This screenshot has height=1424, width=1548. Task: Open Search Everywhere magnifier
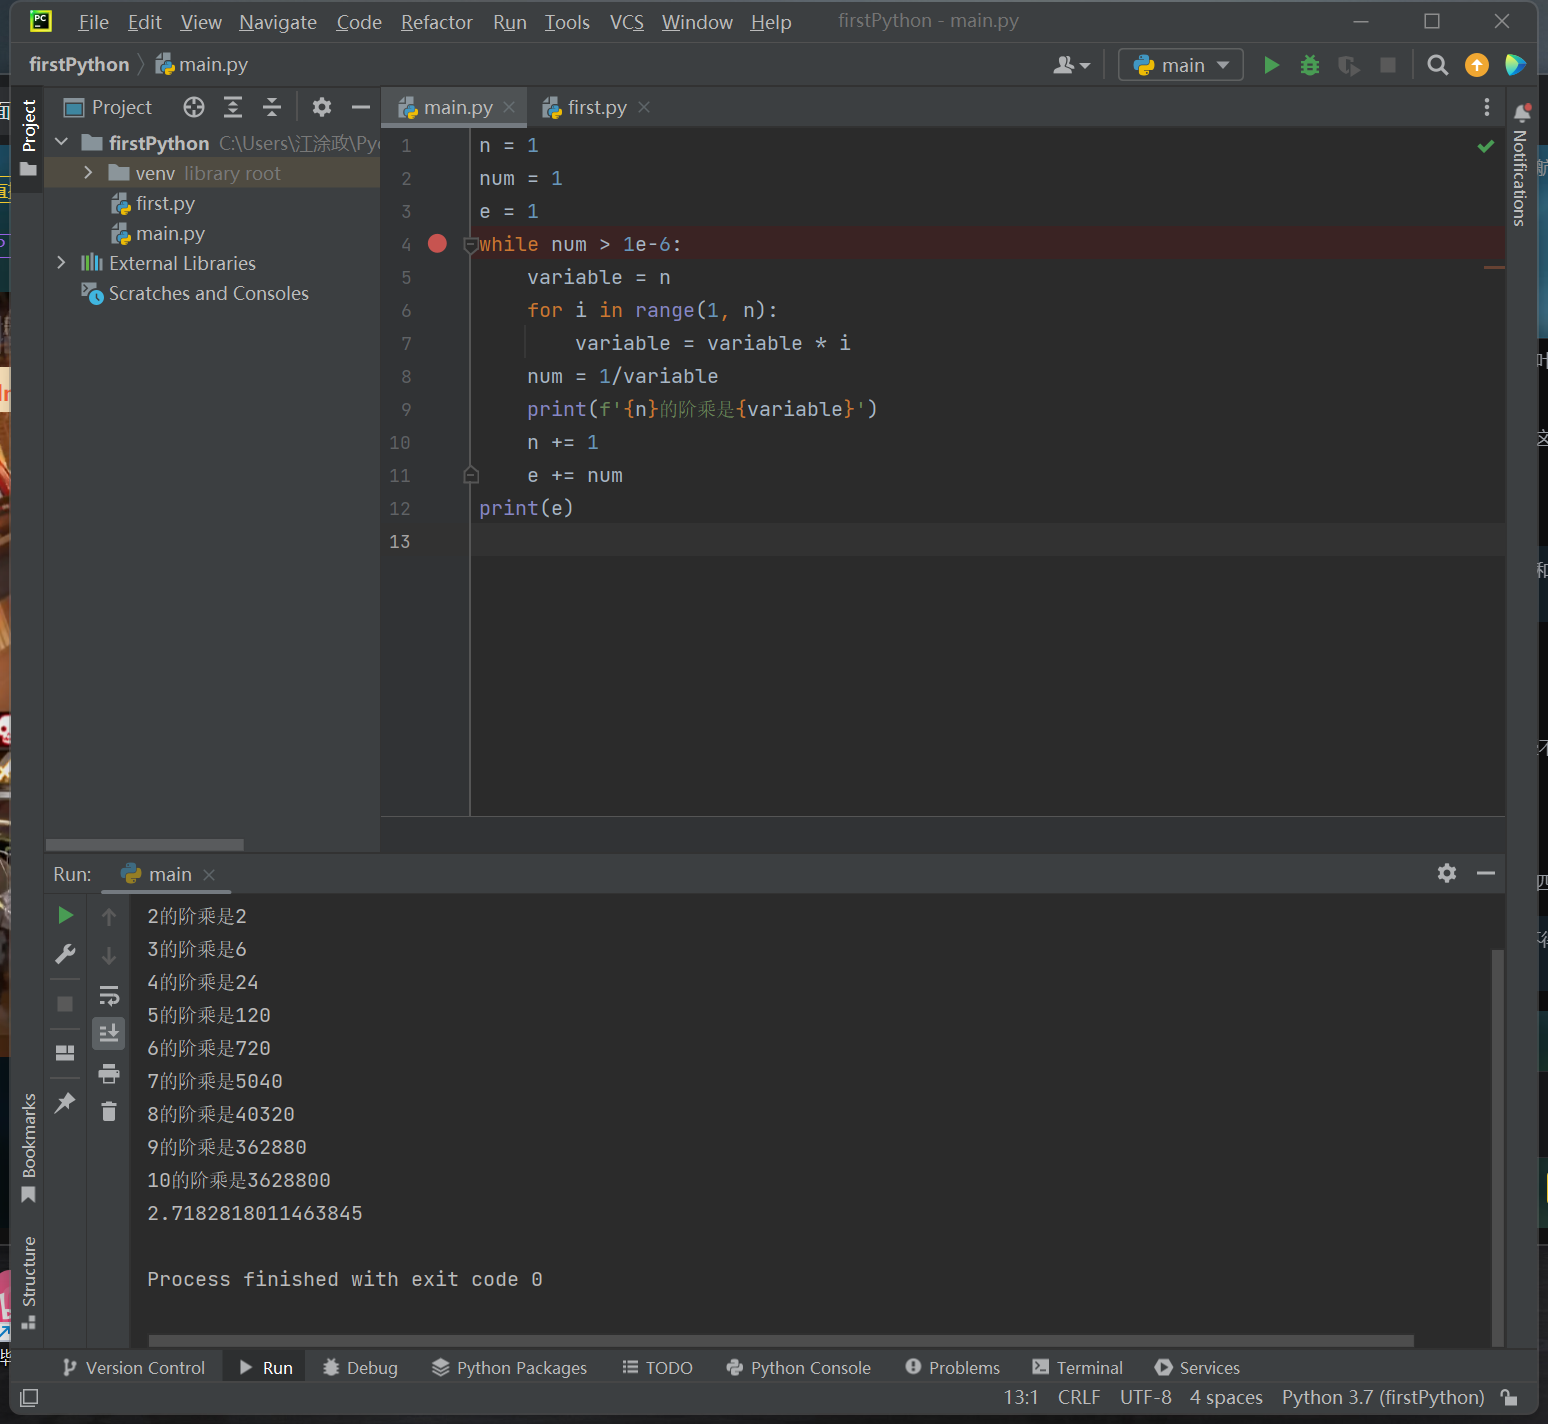click(1437, 64)
